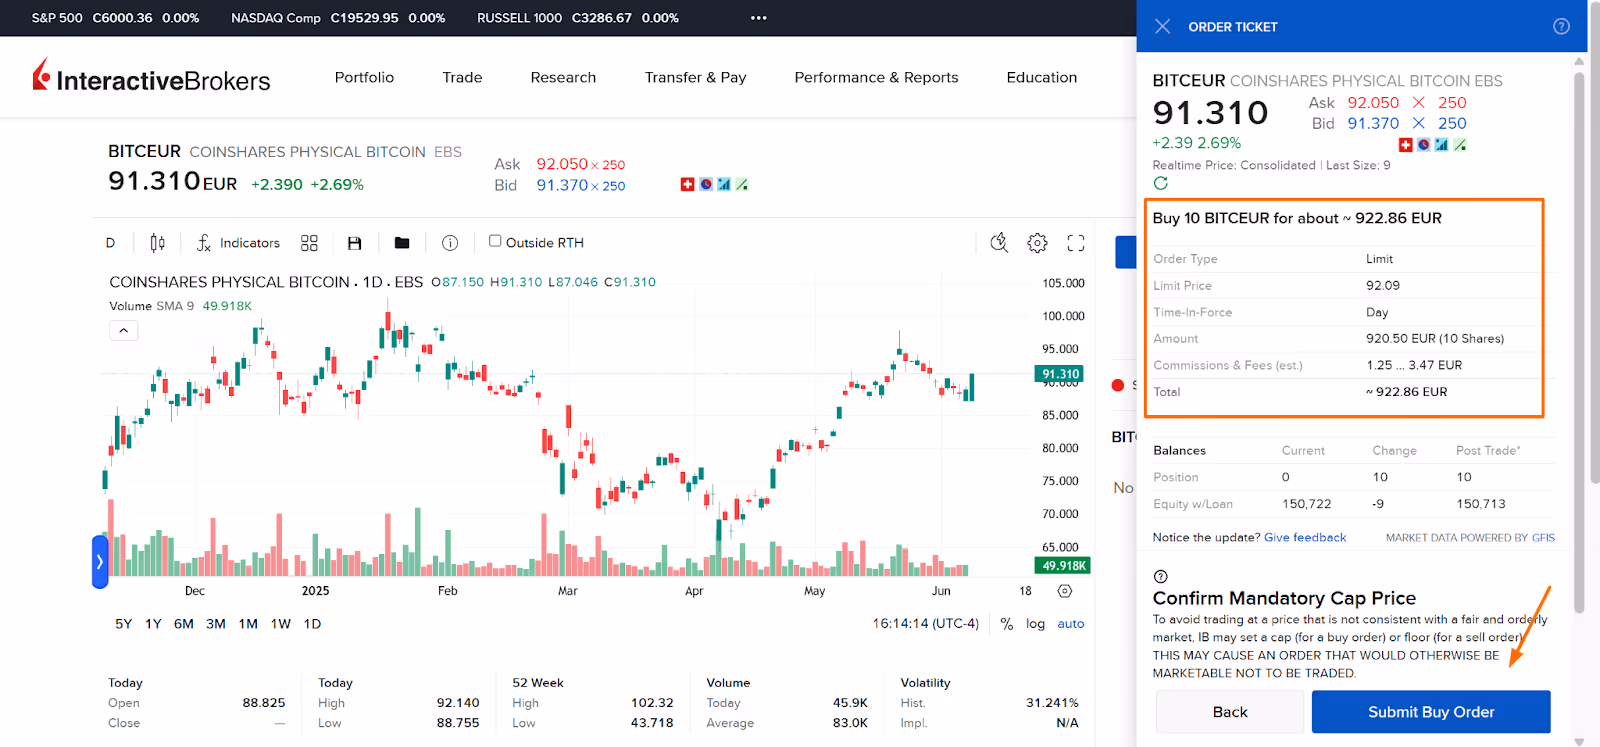Click bar chart icon beside main quote
Screen dimensions: 1600x747
tap(724, 184)
